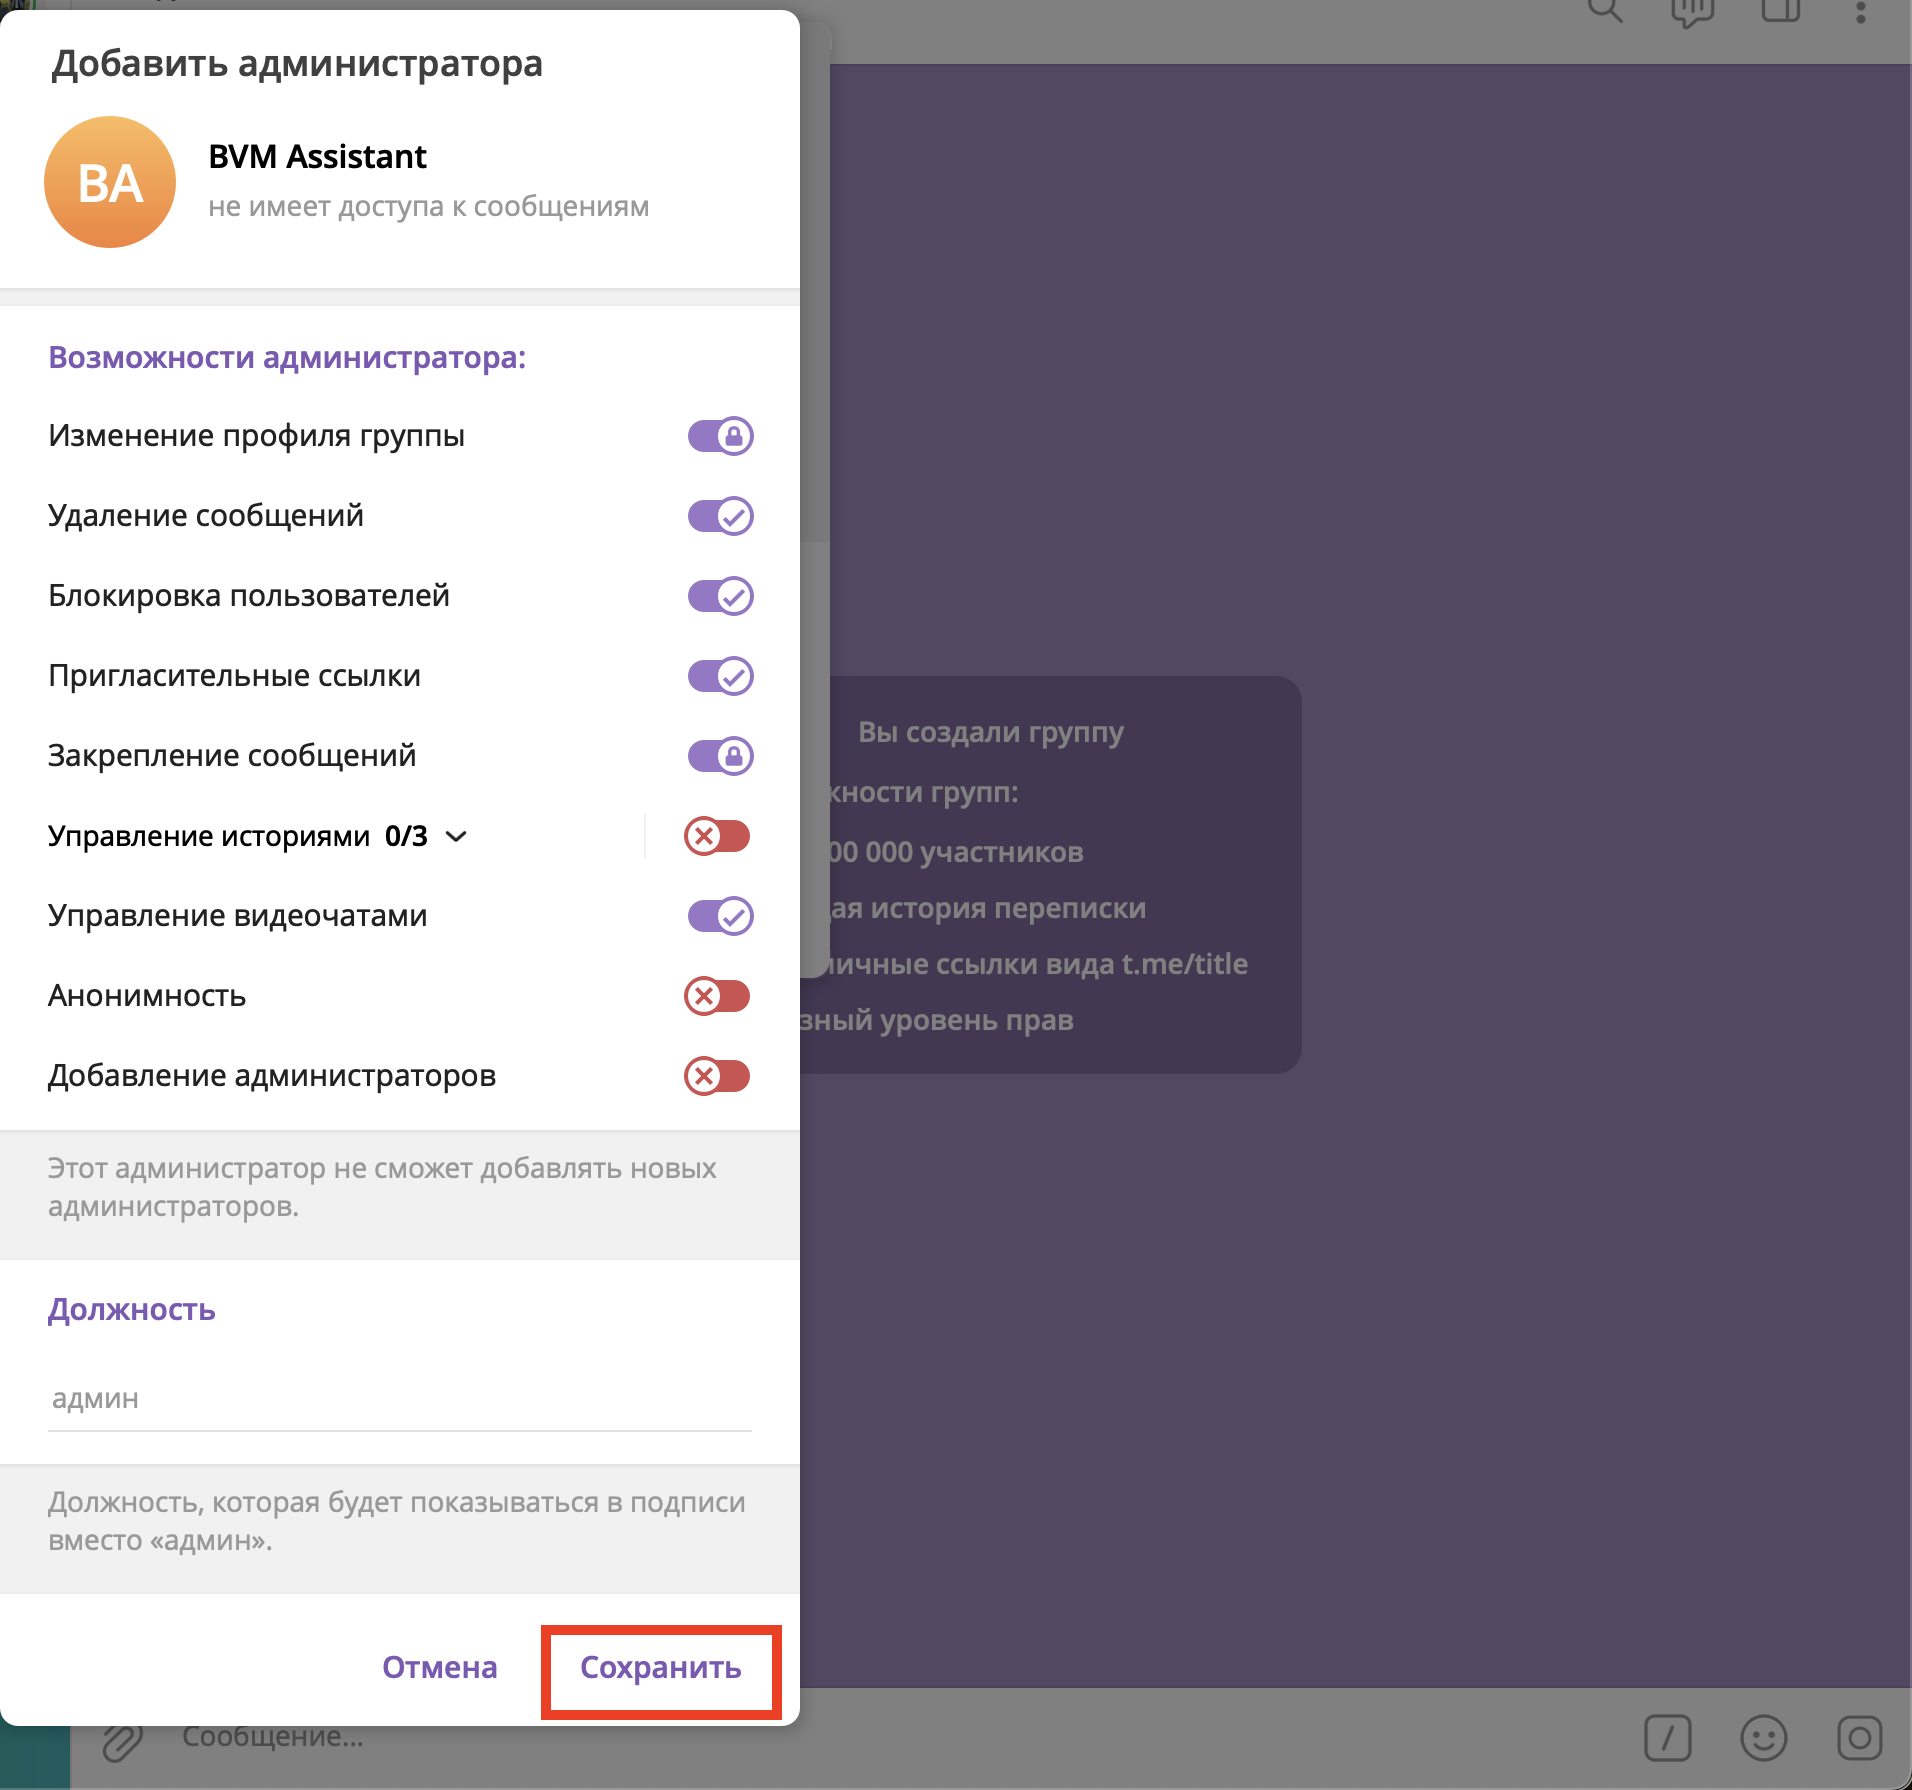Click the camera icon in message bar

(x=1859, y=1738)
